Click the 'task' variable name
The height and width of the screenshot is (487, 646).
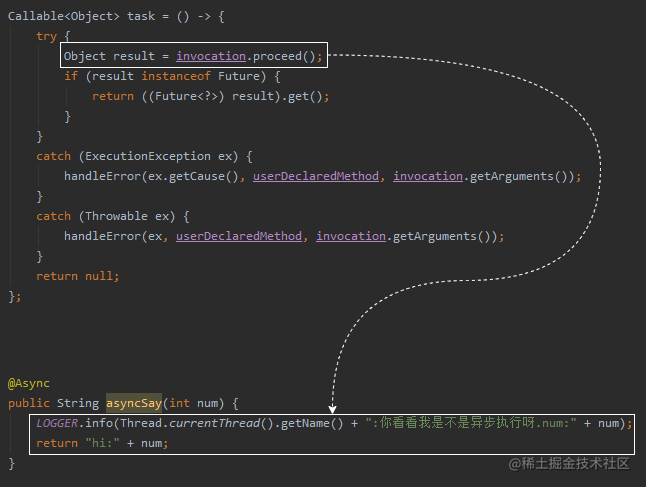[141, 16]
